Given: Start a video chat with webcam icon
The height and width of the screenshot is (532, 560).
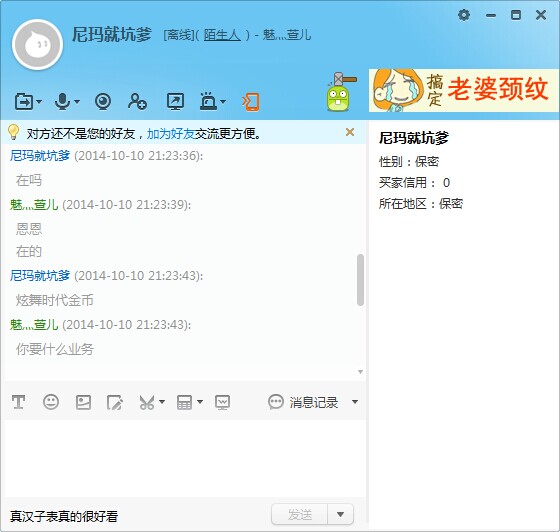Looking at the screenshot, I should coord(103,102).
